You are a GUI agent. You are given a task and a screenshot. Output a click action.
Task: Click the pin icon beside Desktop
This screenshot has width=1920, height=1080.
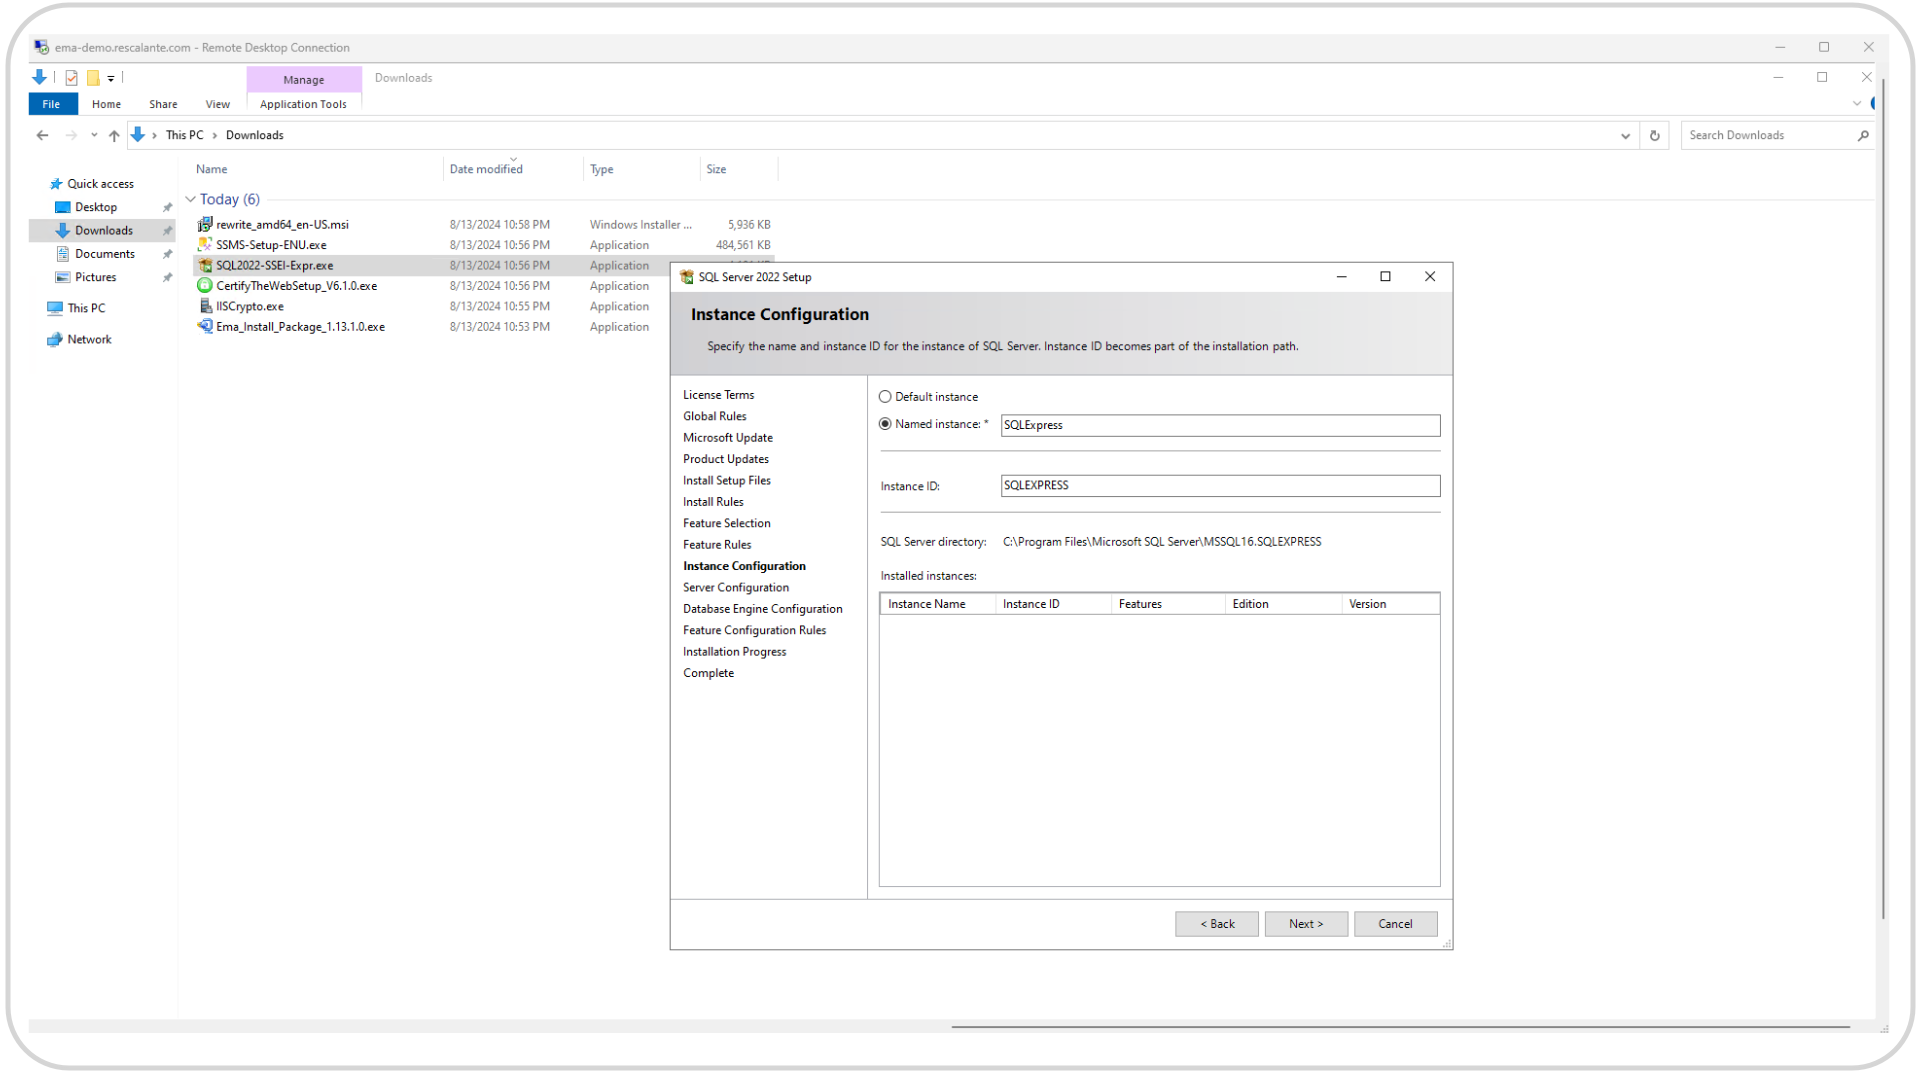point(167,207)
